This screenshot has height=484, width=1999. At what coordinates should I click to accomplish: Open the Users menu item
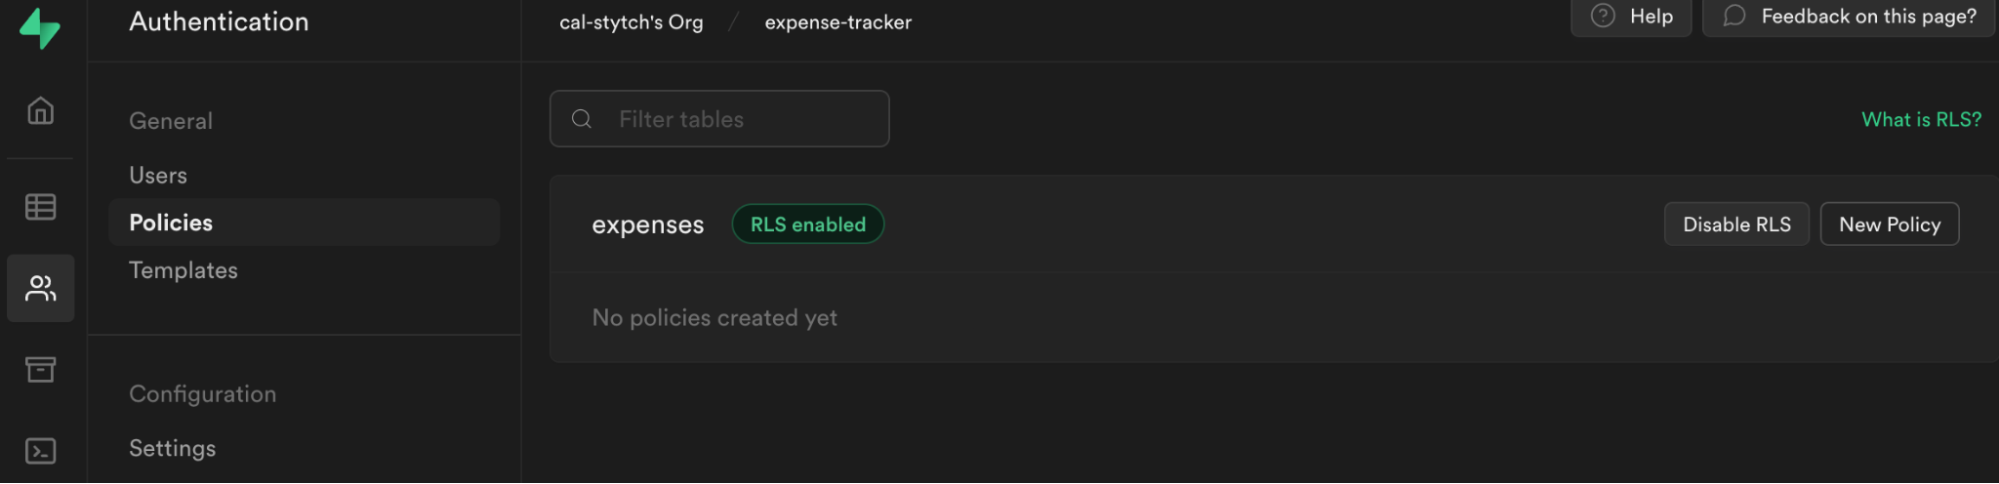[158, 175]
